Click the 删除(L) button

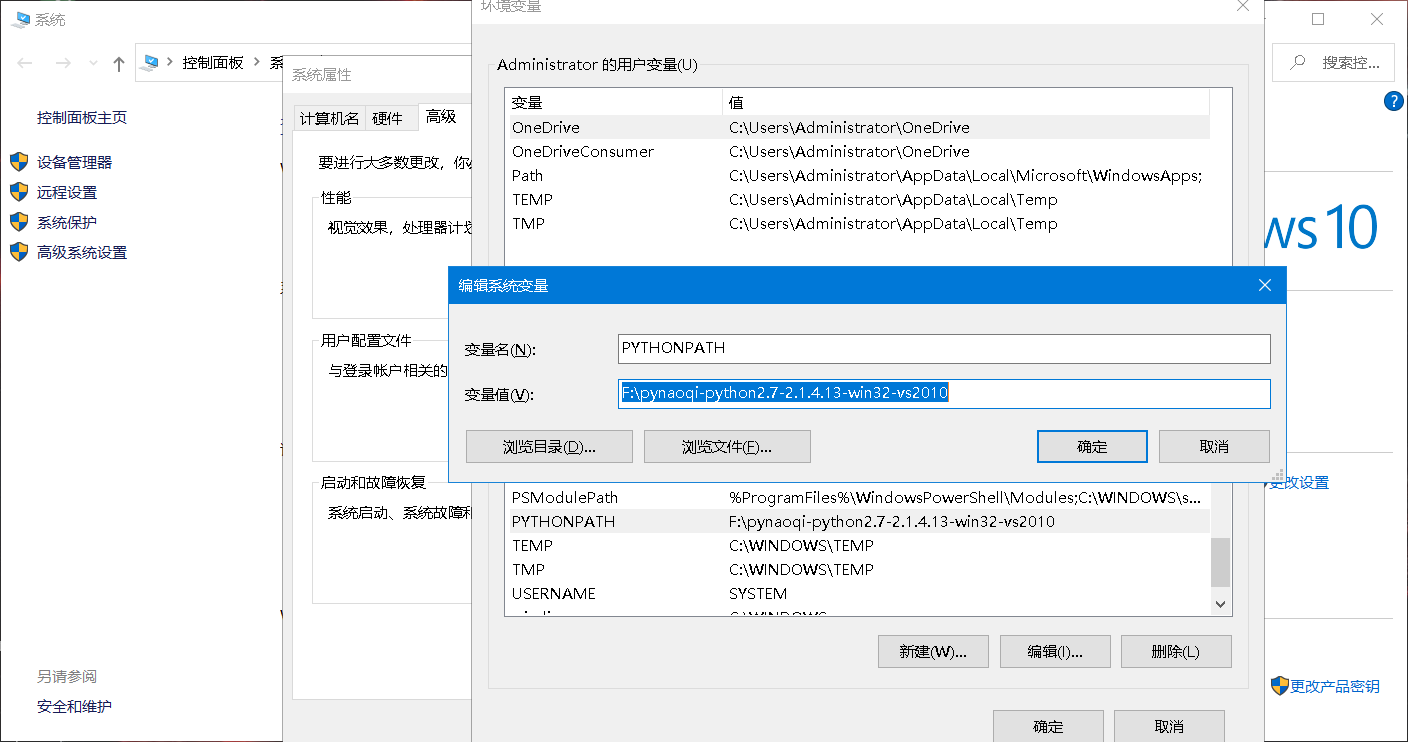[1176, 651]
